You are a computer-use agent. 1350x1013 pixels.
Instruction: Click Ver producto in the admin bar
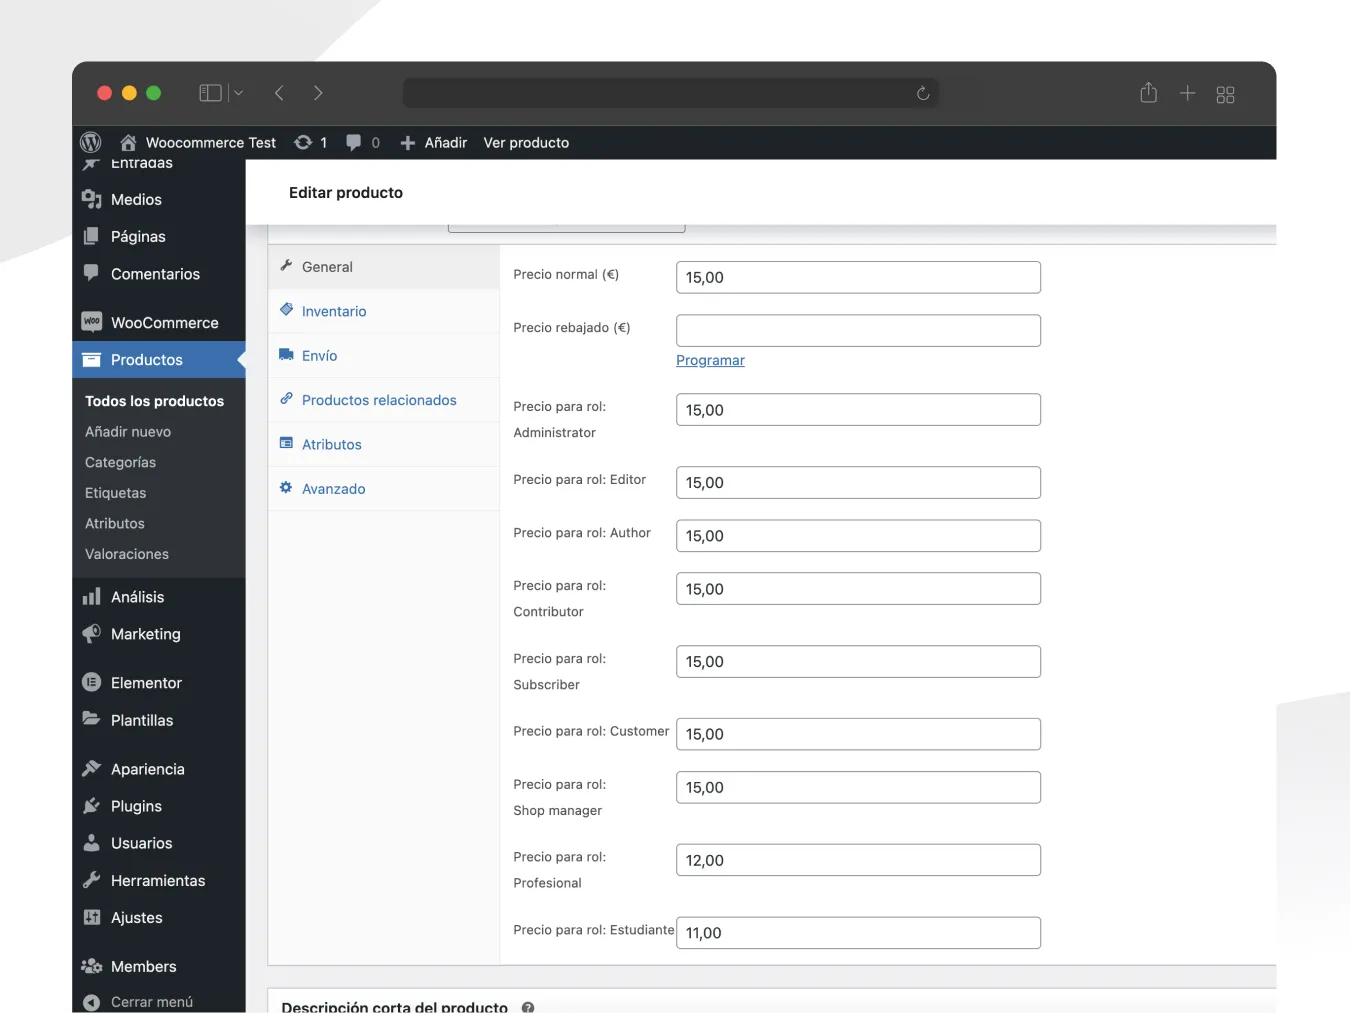coord(526,142)
